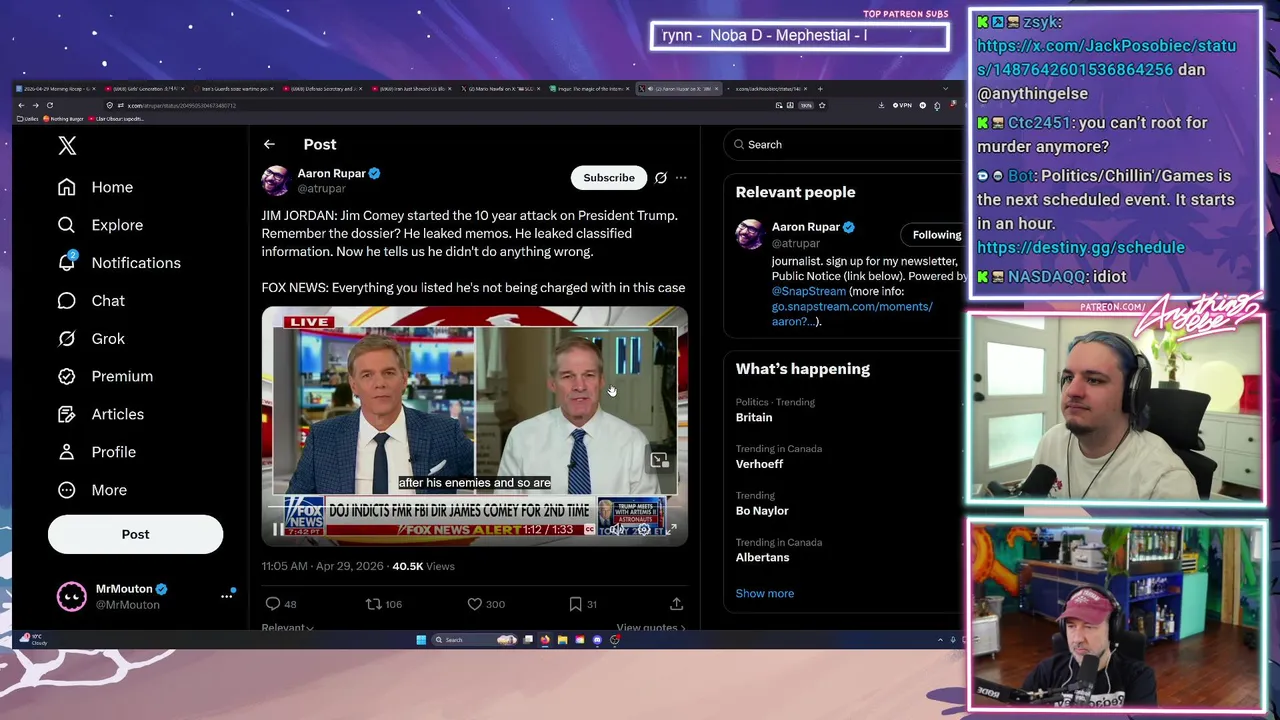This screenshot has width=1280, height=720.
Task: Bookmark the post showing 31 bookmarks
Action: click(x=575, y=604)
